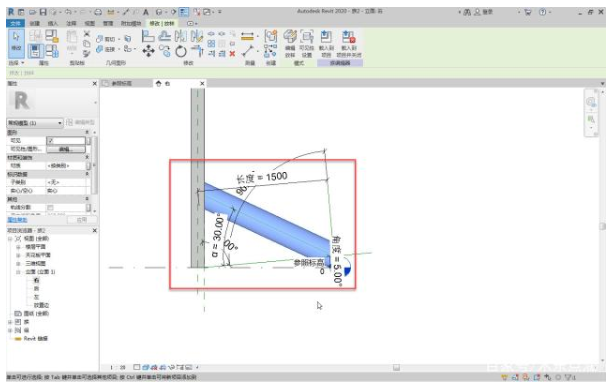This screenshot has width=610, height=386.
Task: Click the Load into Project and Close button
Action: click(349, 44)
